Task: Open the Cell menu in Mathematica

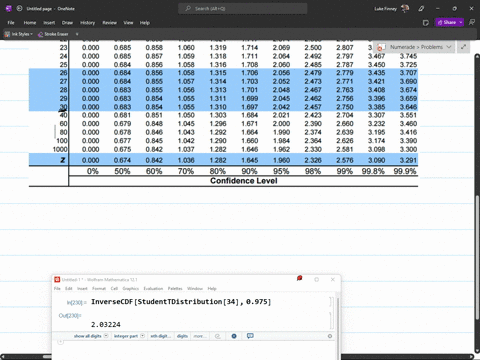Action: click(114, 288)
